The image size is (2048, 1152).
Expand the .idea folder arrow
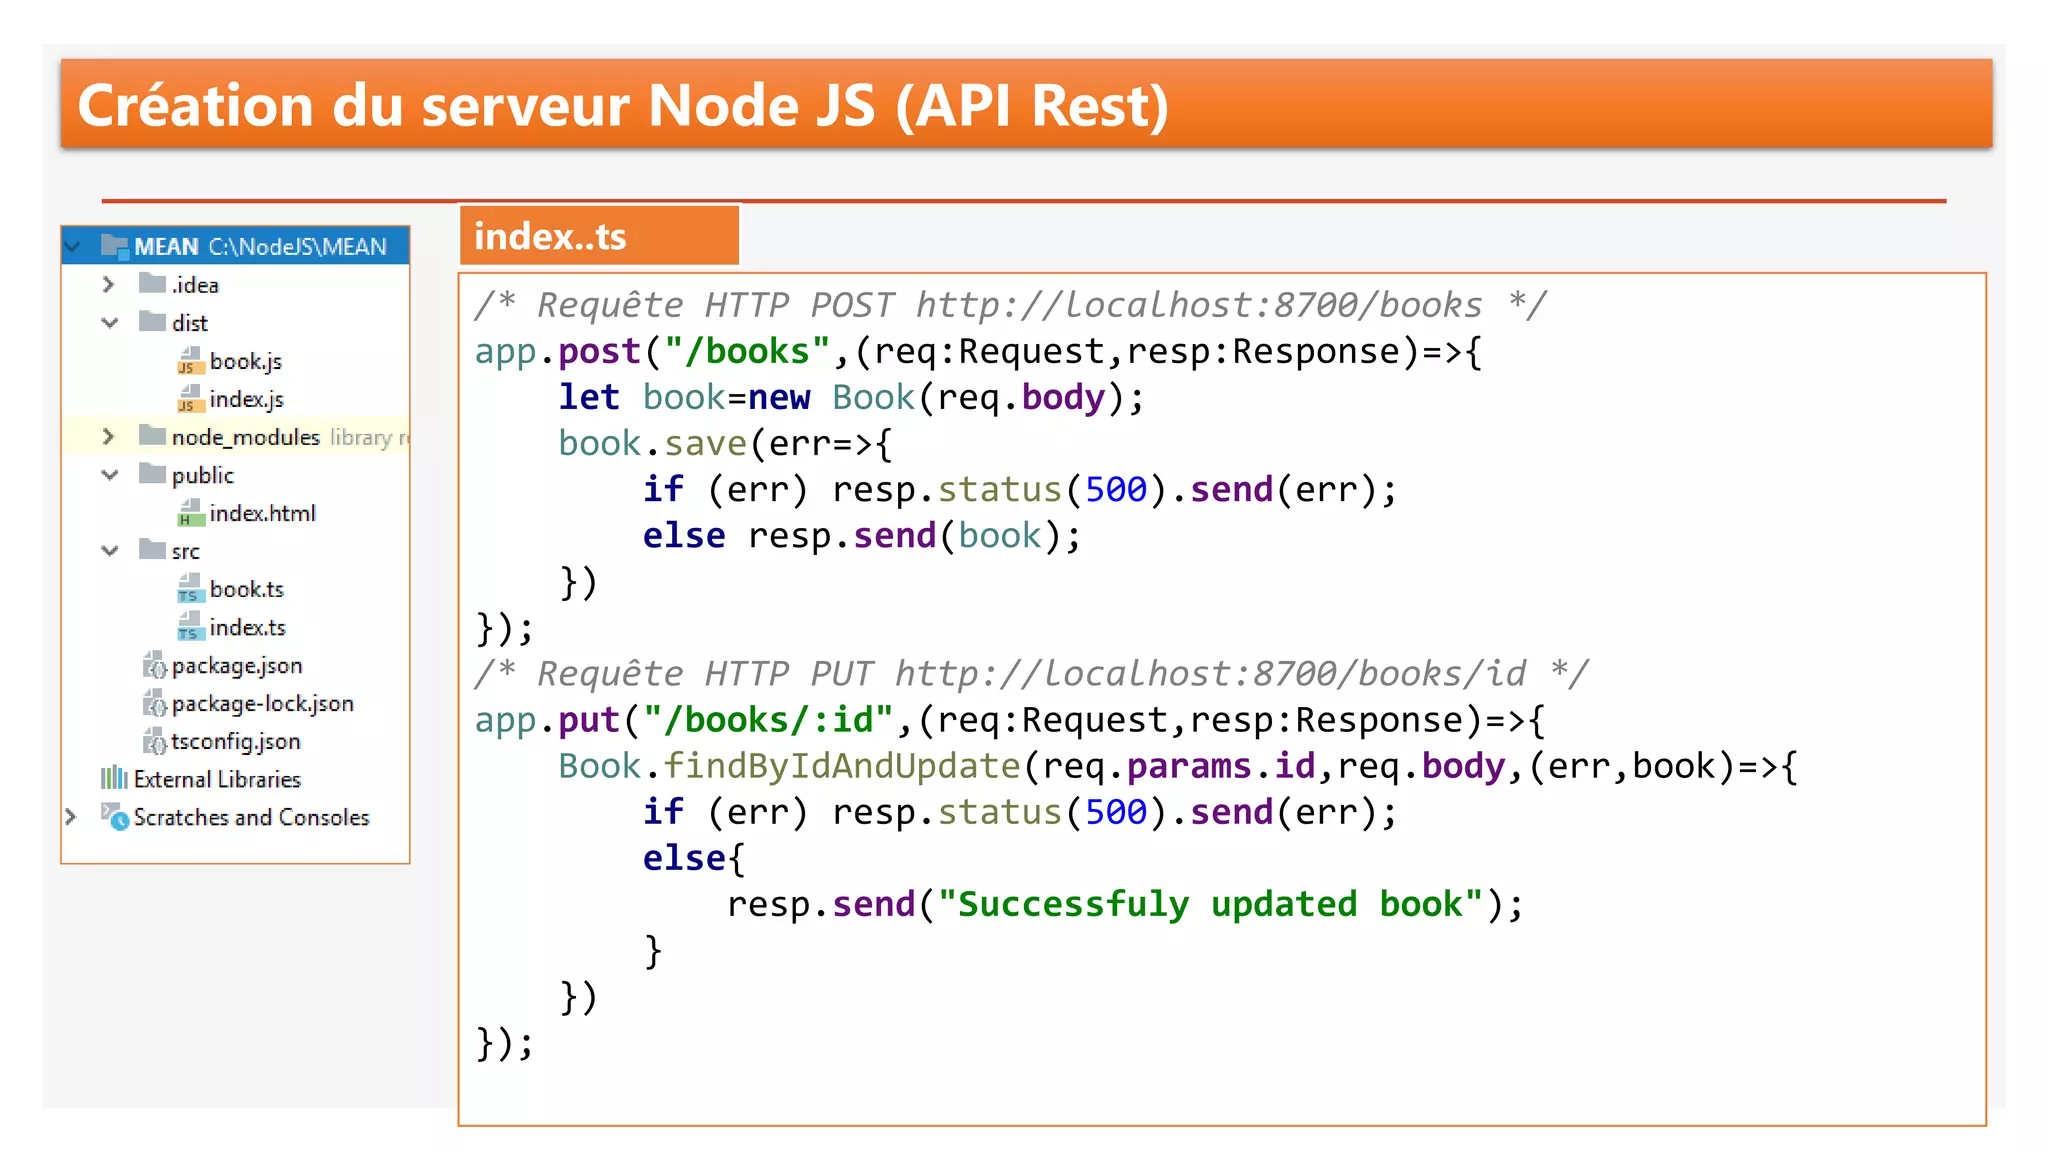[108, 285]
